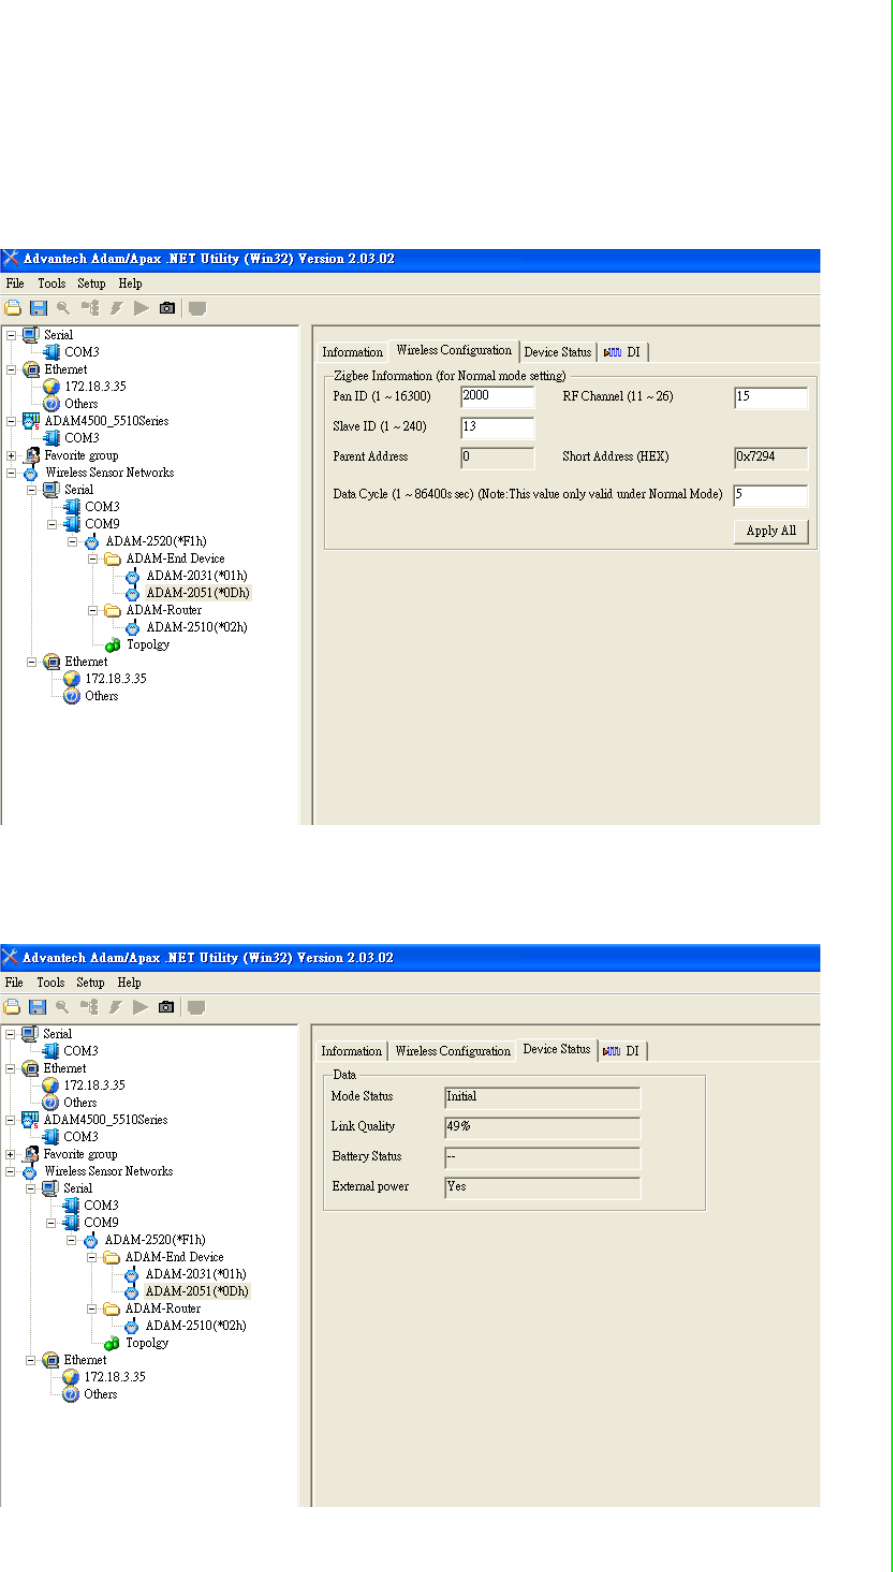The image size is (893, 1572).
Task: Open Setup menu in Link Quality window
Action: [x=90, y=982]
